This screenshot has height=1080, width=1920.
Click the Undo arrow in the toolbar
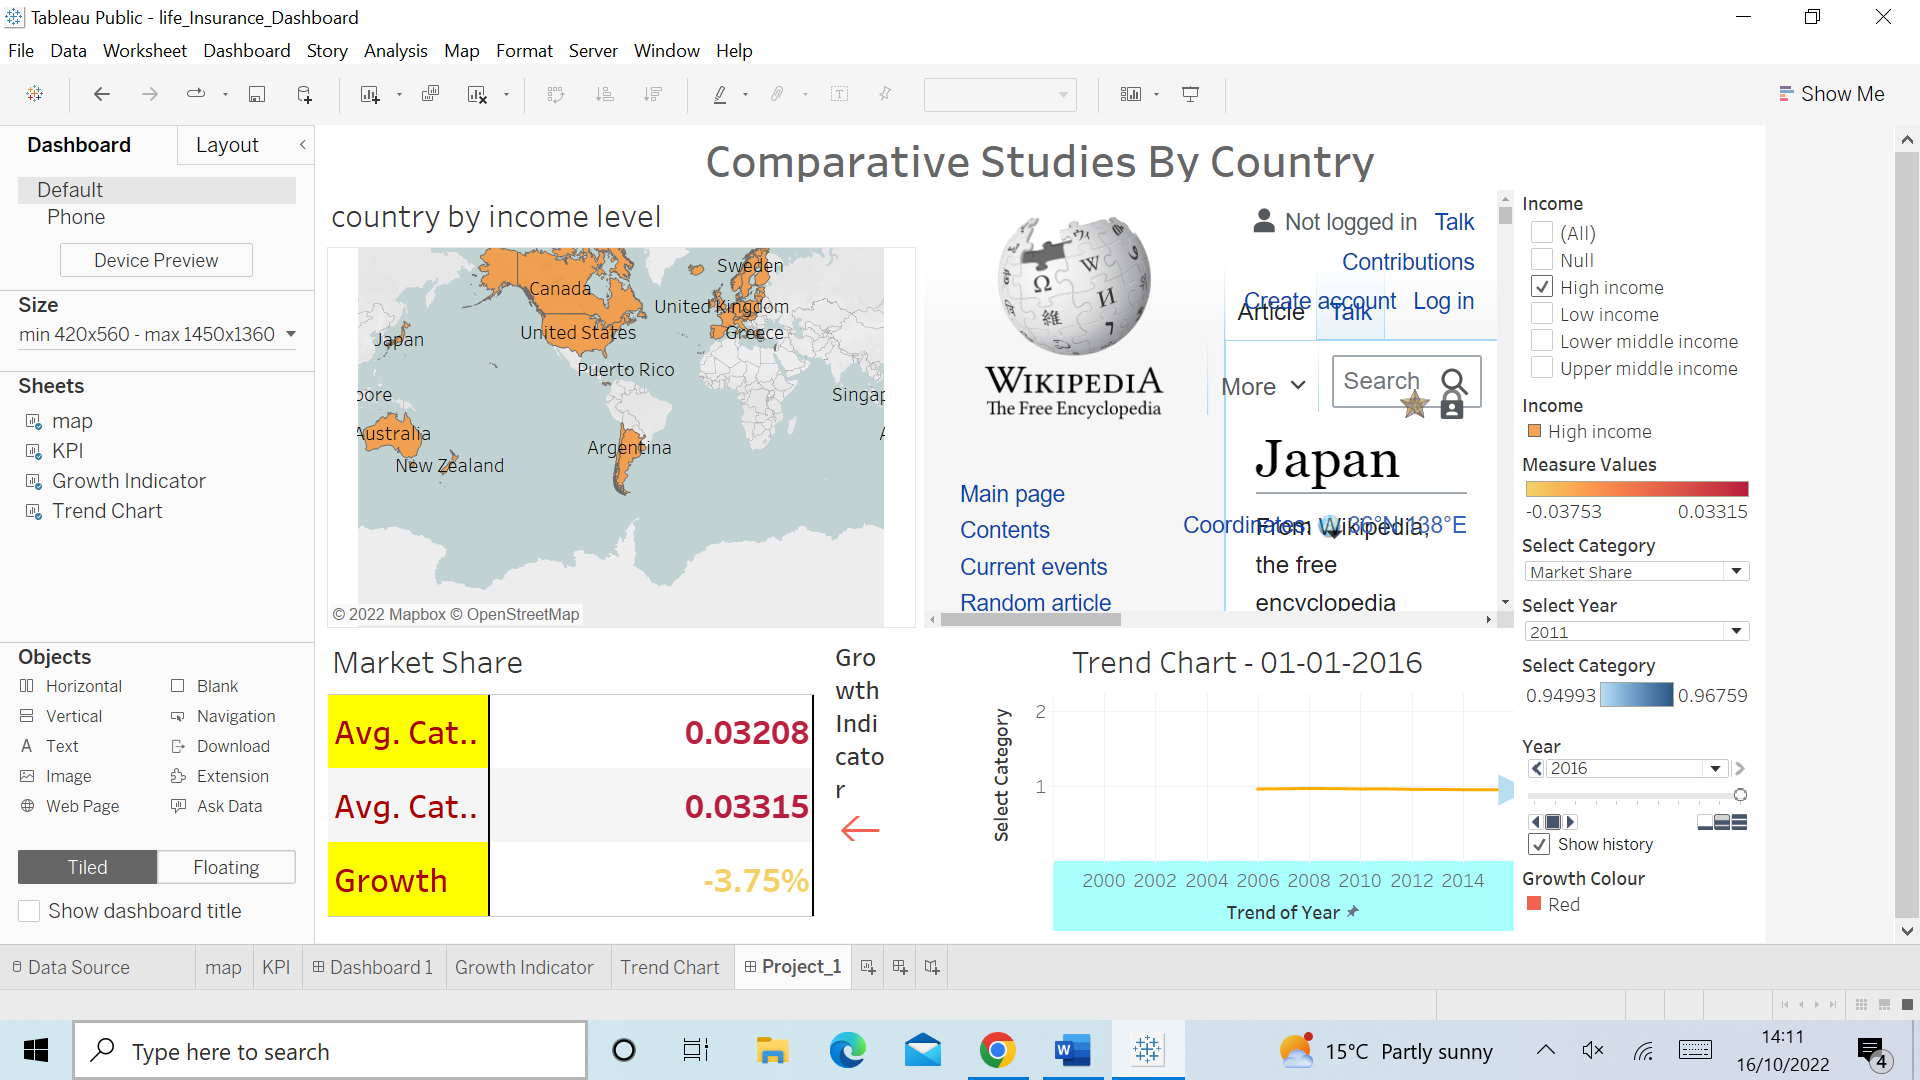[x=101, y=94]
